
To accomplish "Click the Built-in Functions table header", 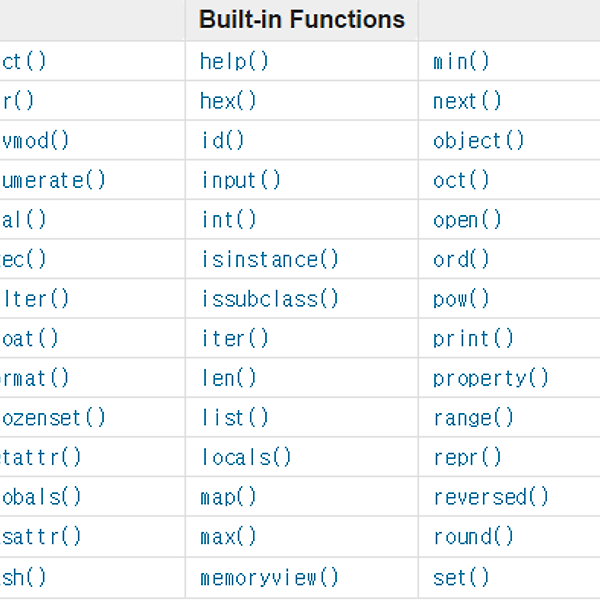I will click(x=302, y=20).
